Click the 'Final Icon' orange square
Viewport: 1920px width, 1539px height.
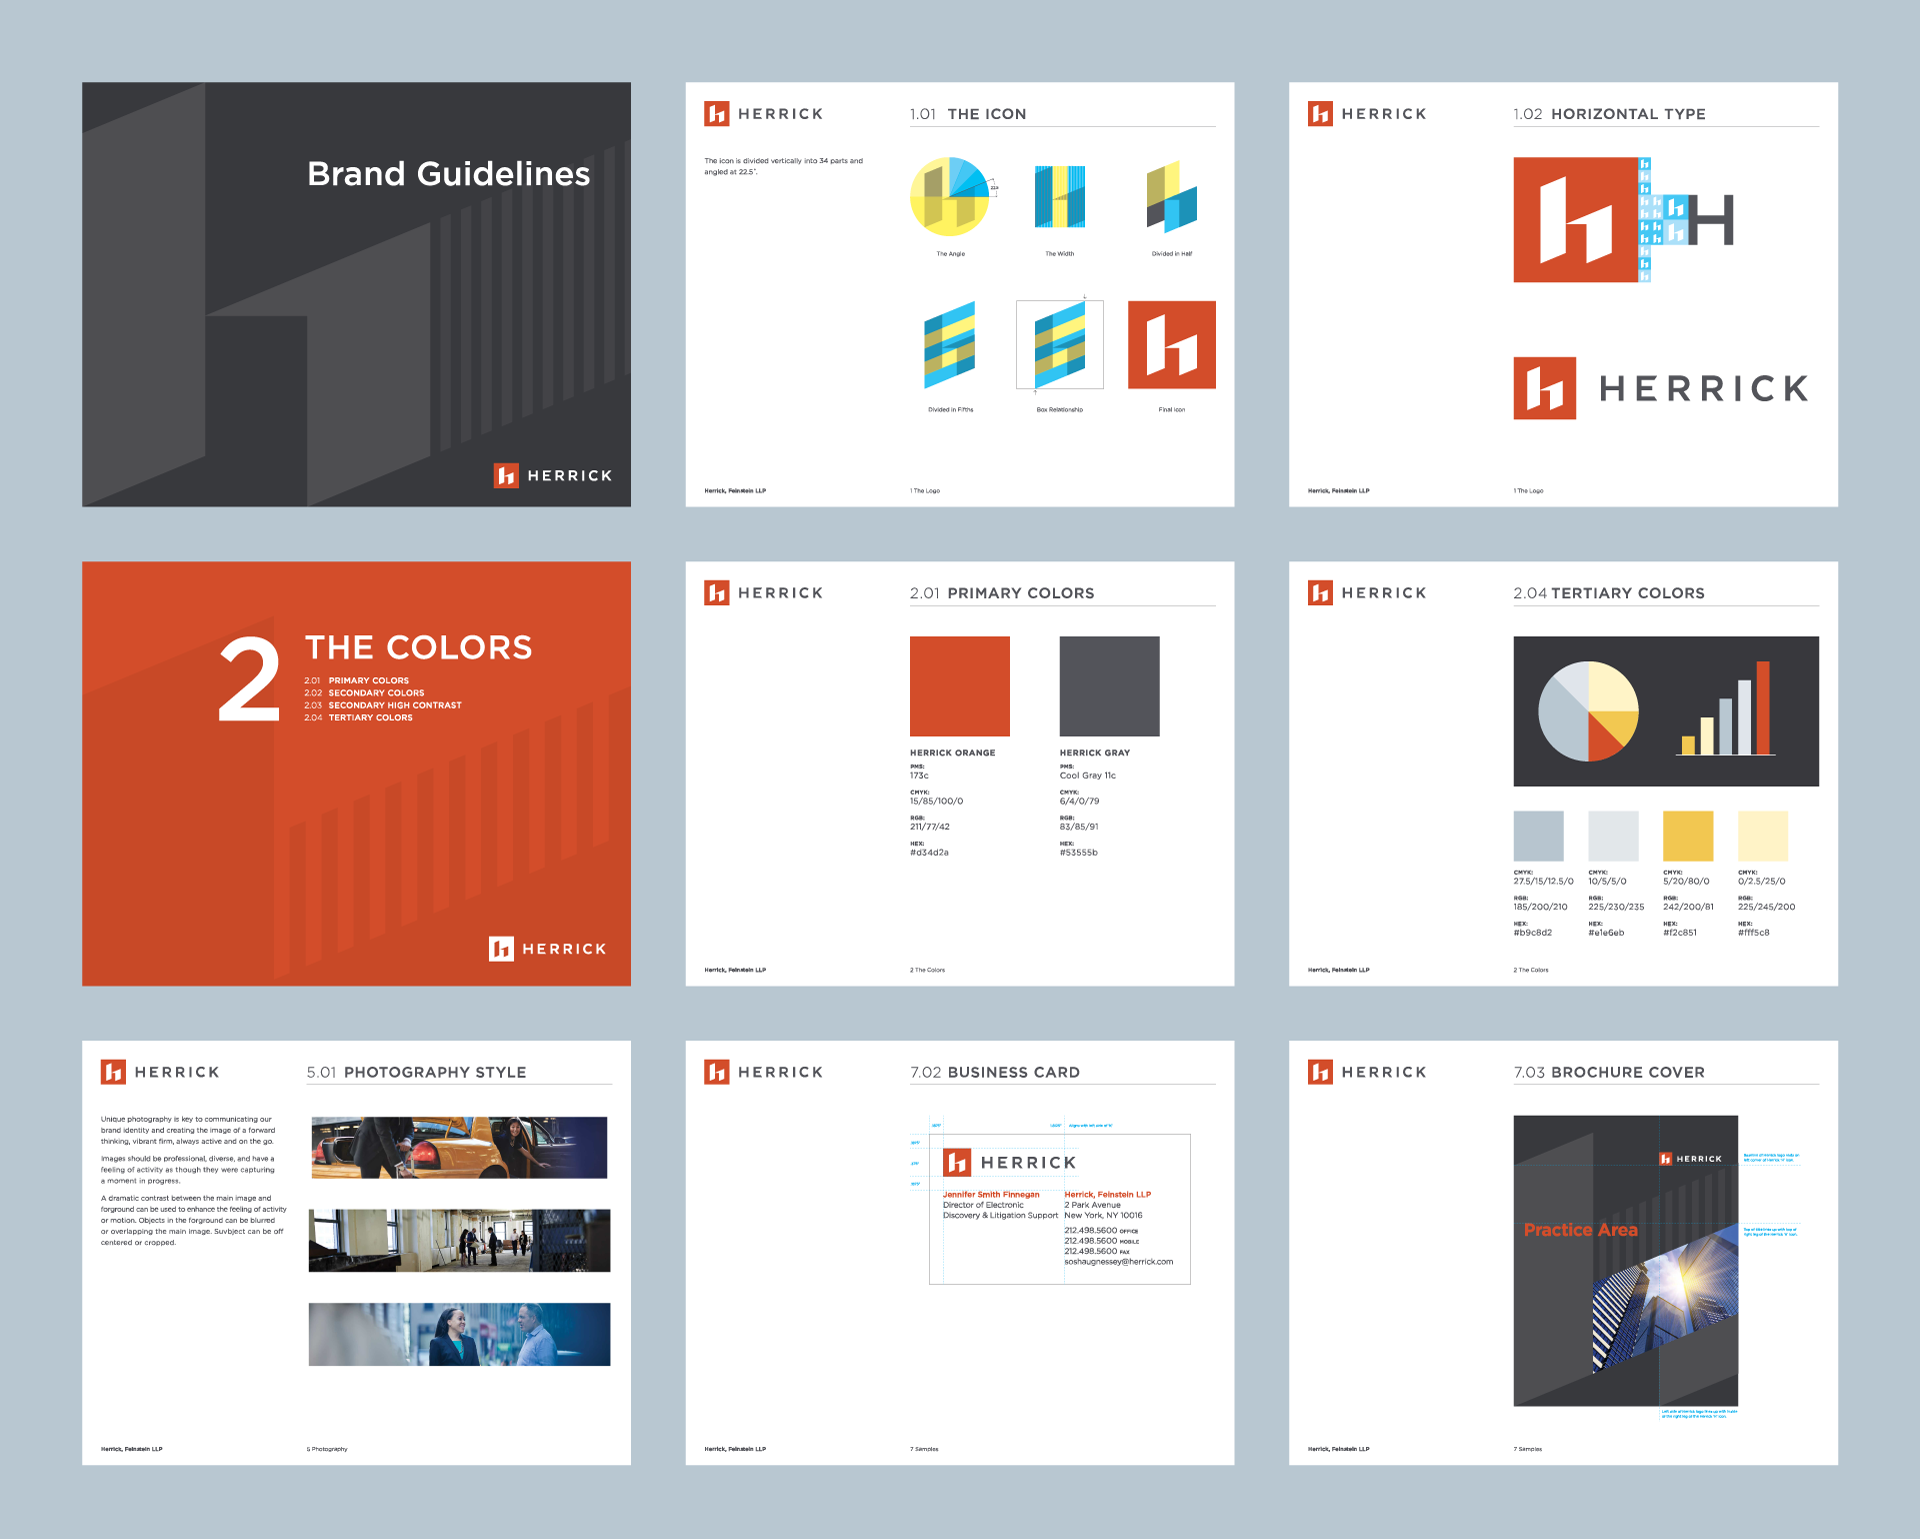click(1171, 345)
